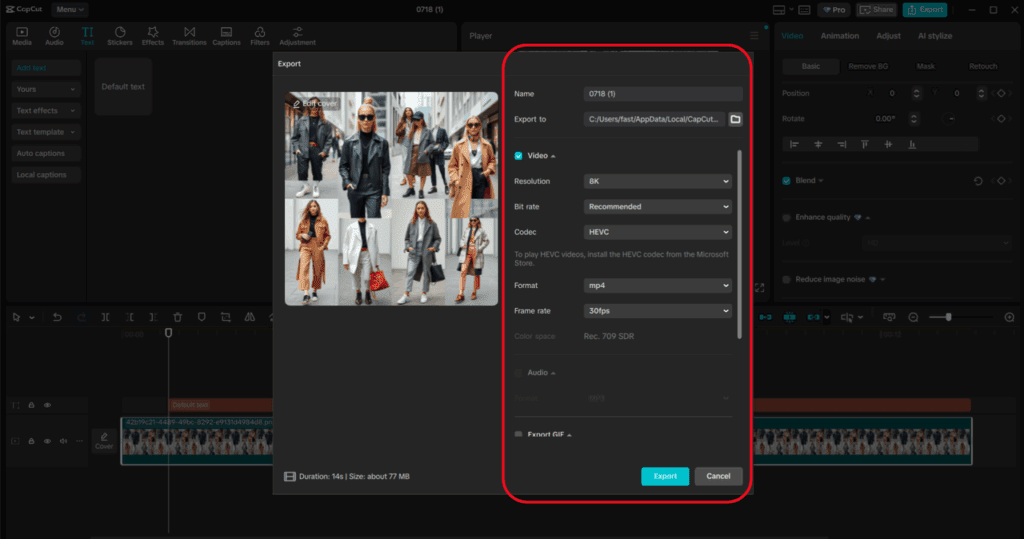
Task: Select the Remove BG sub-tab
Action: (x=868, y=66)
